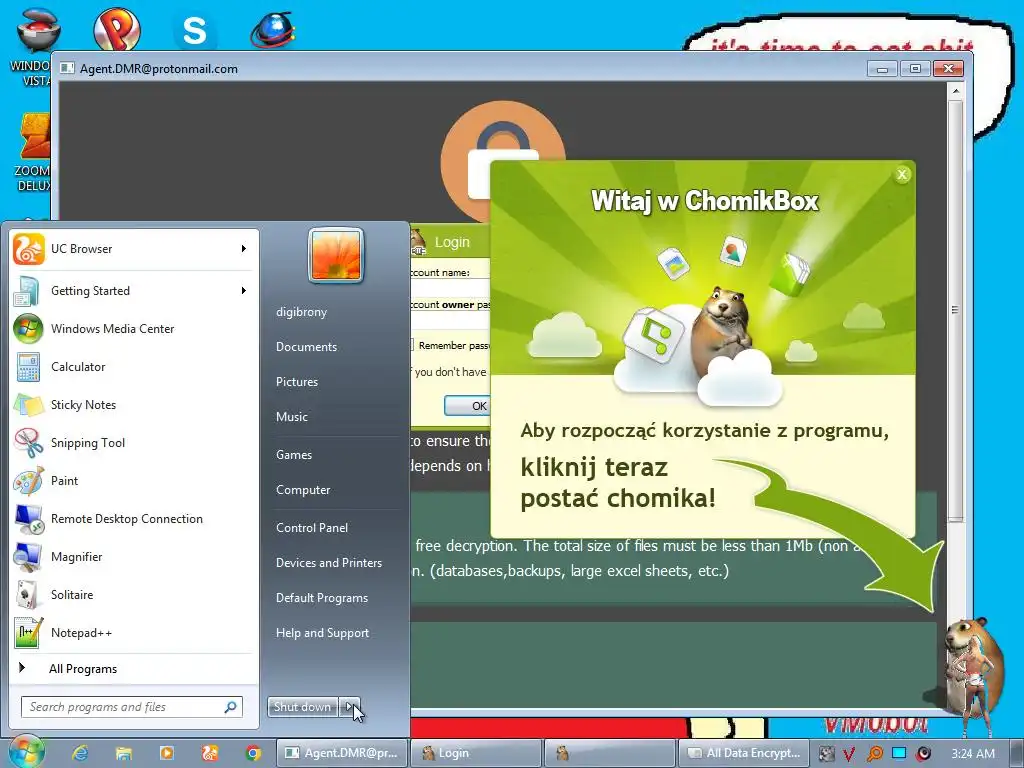Click the red V tray icon
The image size is (1024, 768).
(x=849, y=753)
